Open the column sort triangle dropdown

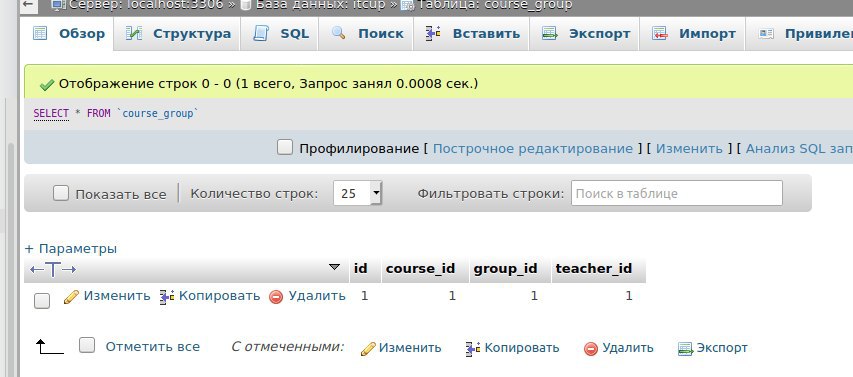point(335,267)
